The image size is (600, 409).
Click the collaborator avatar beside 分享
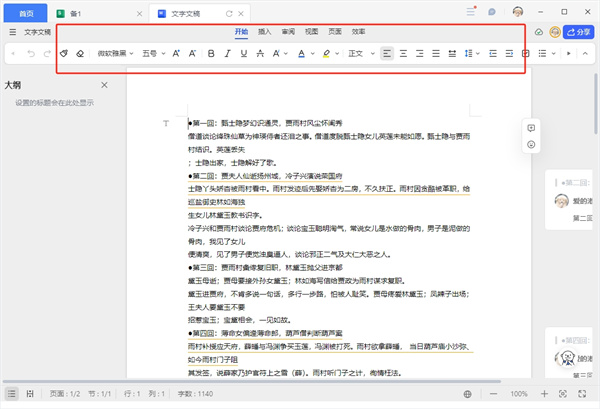pos(555,32)
